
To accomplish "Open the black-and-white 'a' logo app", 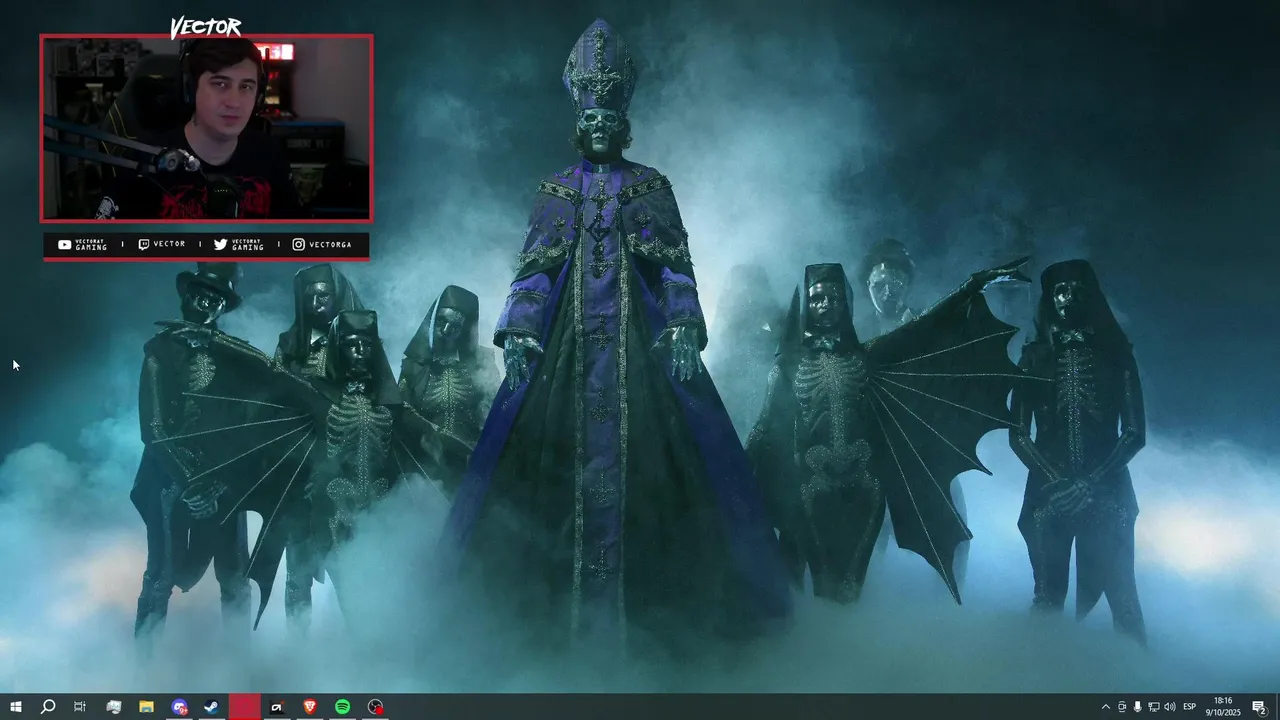I will (x=277, y=707).
